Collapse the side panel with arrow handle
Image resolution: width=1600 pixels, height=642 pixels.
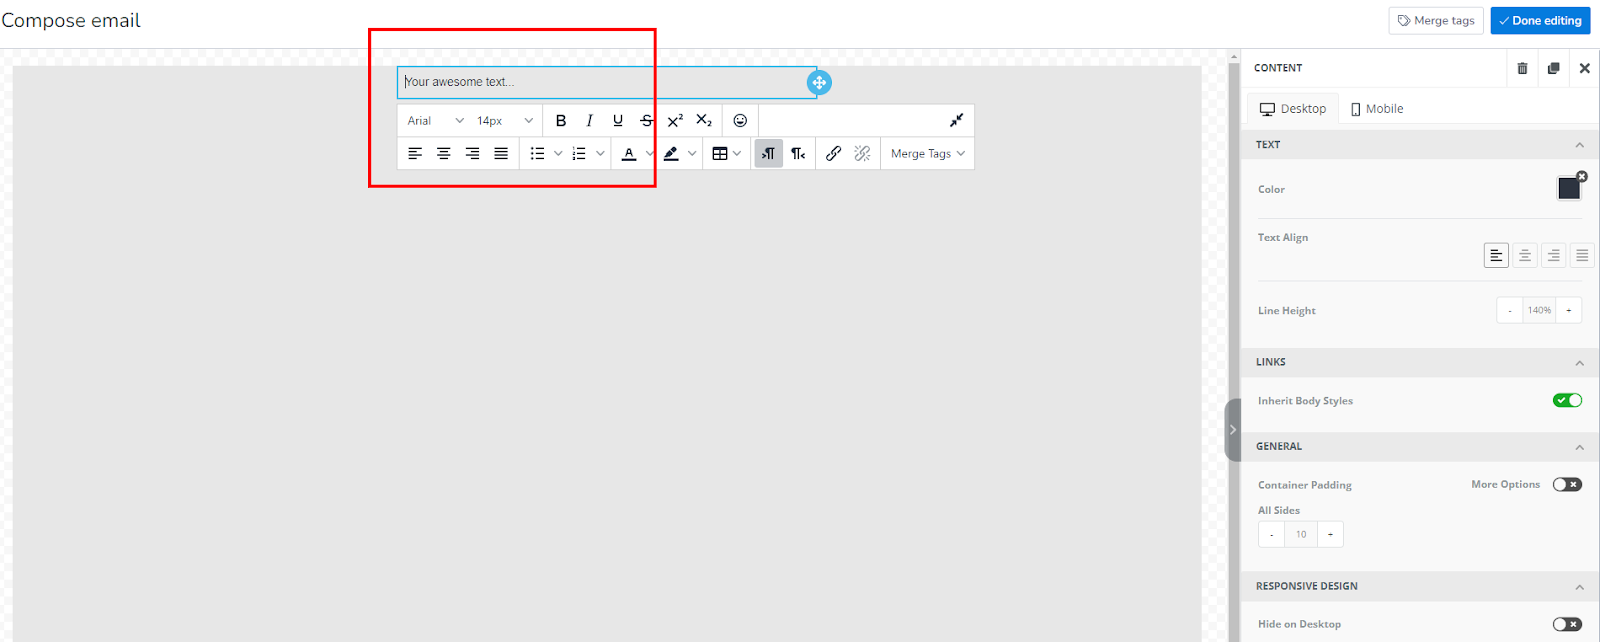pos(1233,430)
